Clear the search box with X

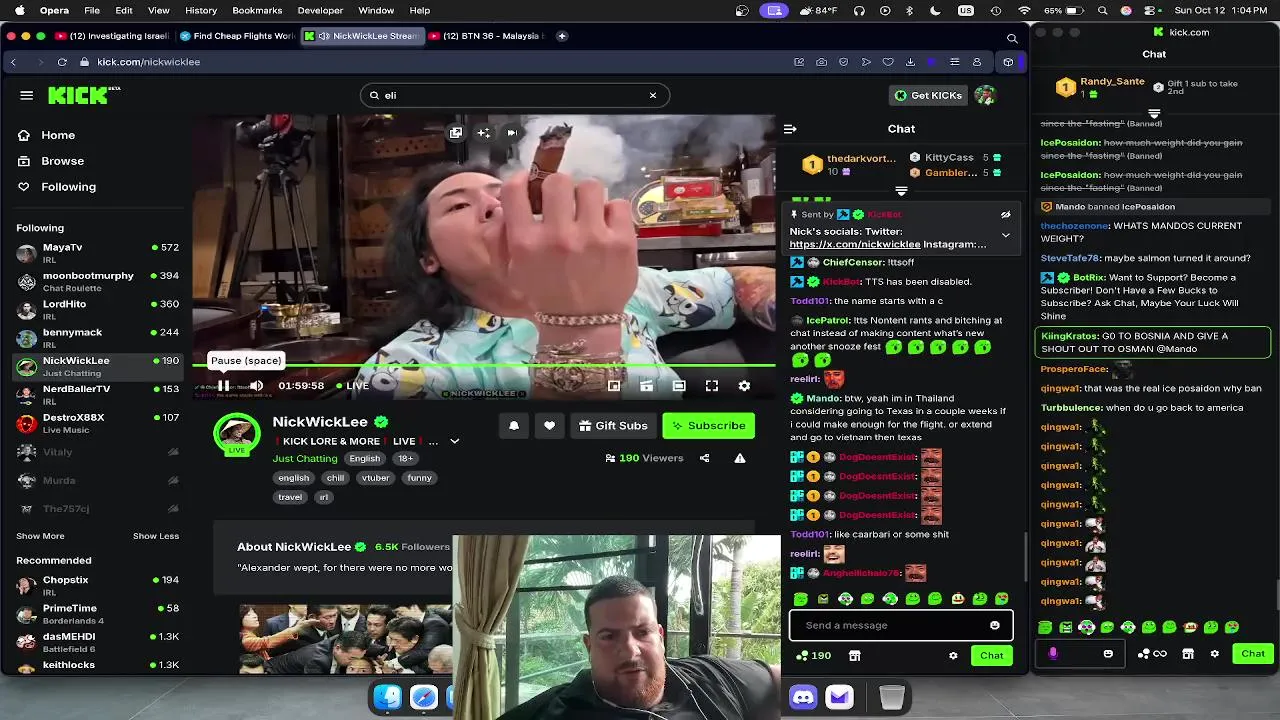tap(653, 95)
